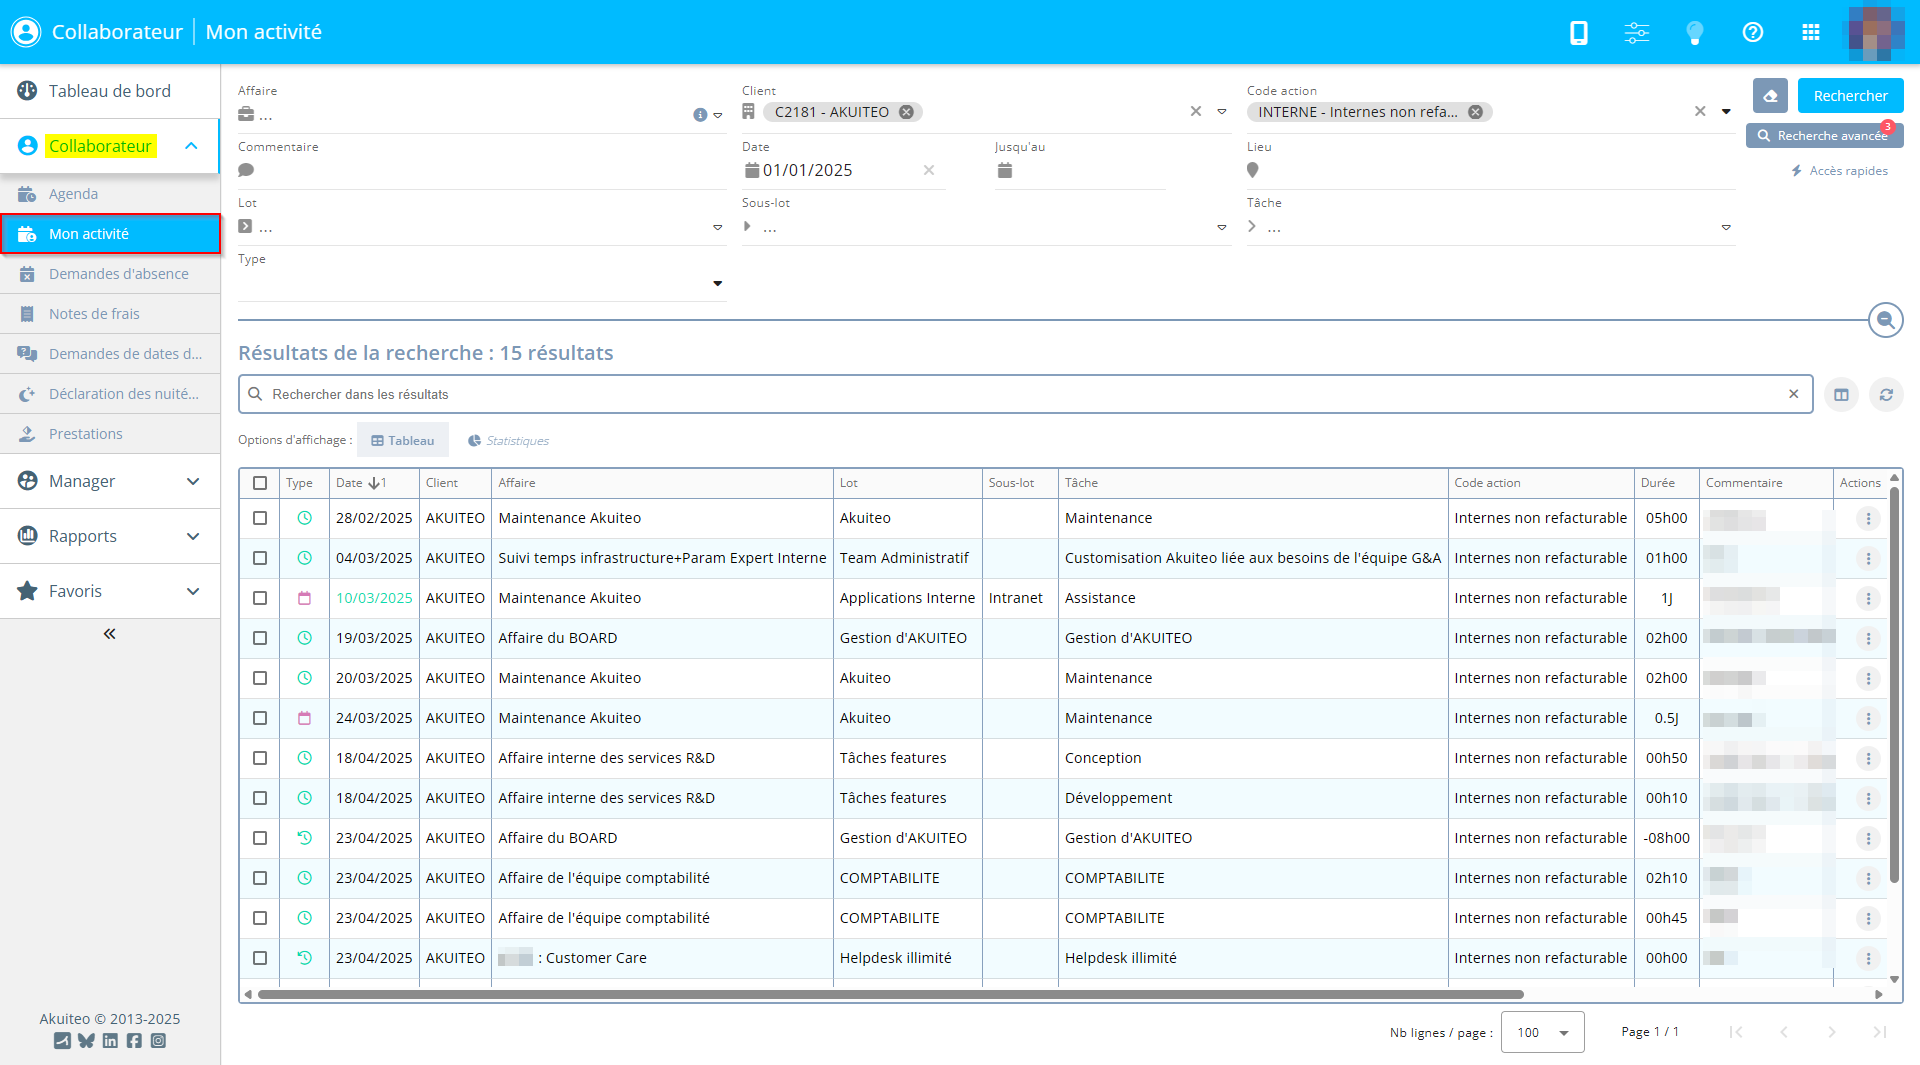Open actions menu for 28/02/2025 row
Image resolution: width=1920 pixels, height=1065 pixels.
[x=1868, y=519]
